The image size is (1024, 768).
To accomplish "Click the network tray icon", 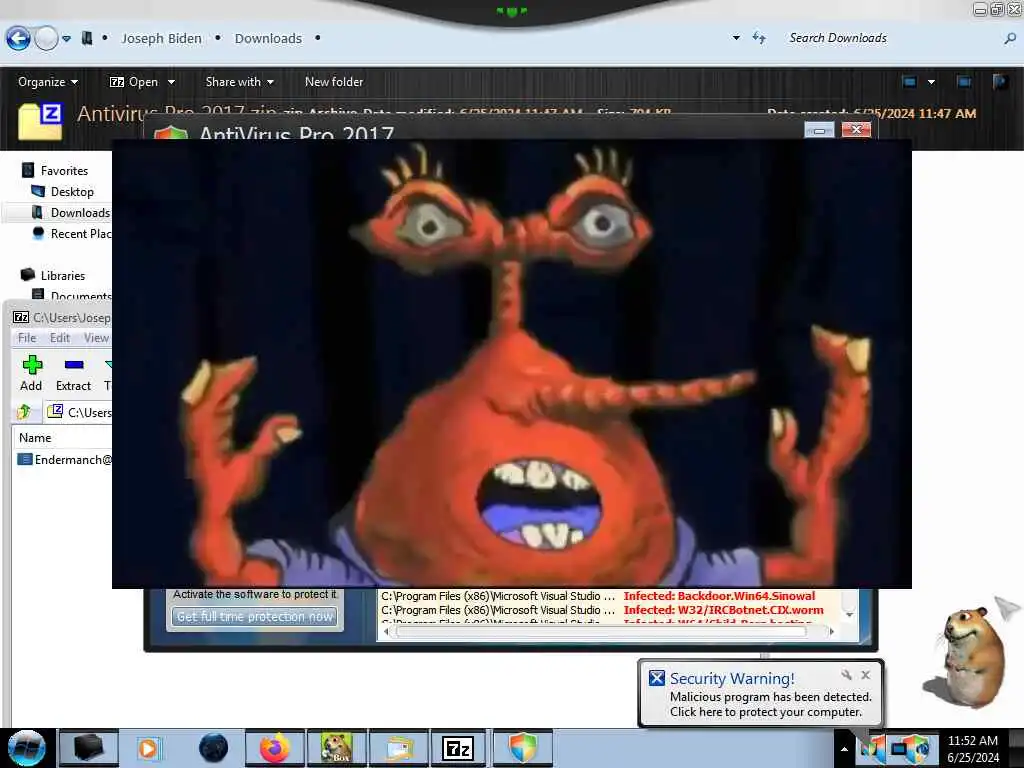I will (900, 749).
